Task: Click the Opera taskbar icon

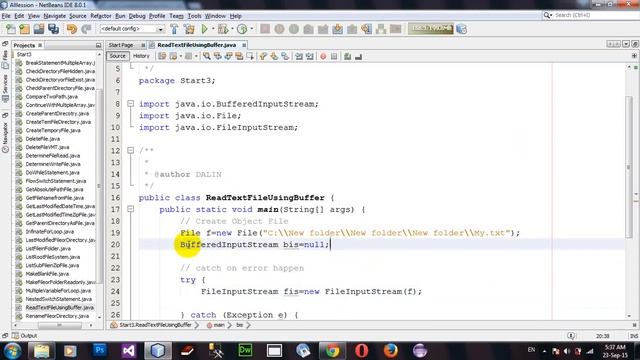Action: (x=362, y=350)
